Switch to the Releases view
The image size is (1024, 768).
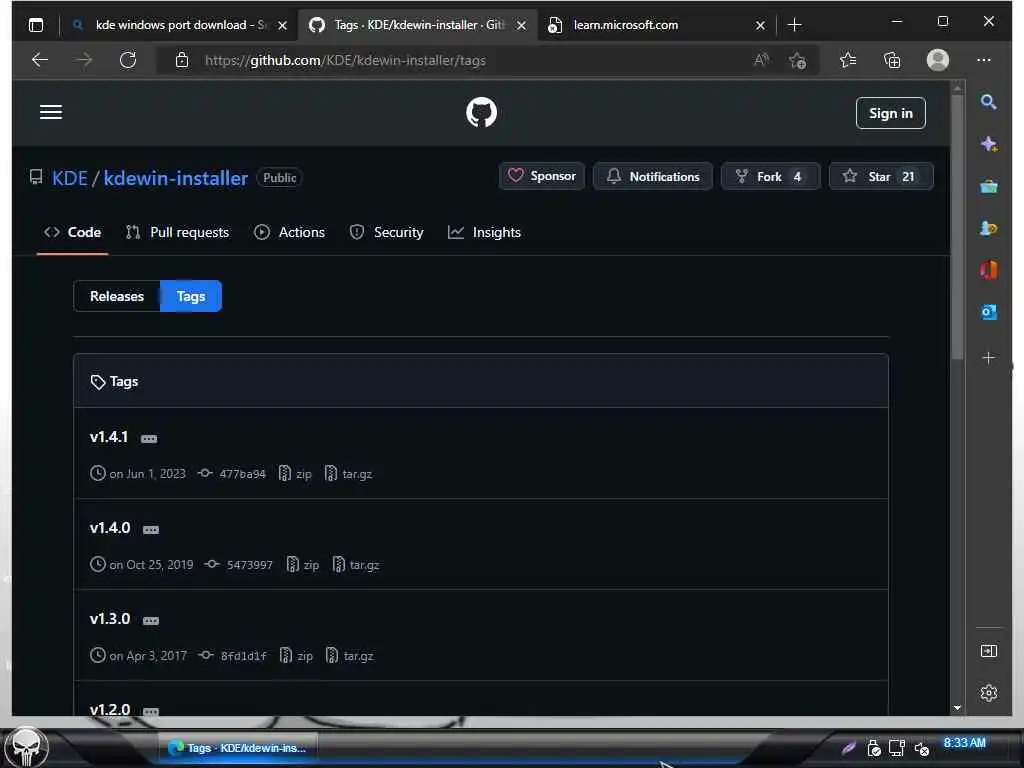117,296
